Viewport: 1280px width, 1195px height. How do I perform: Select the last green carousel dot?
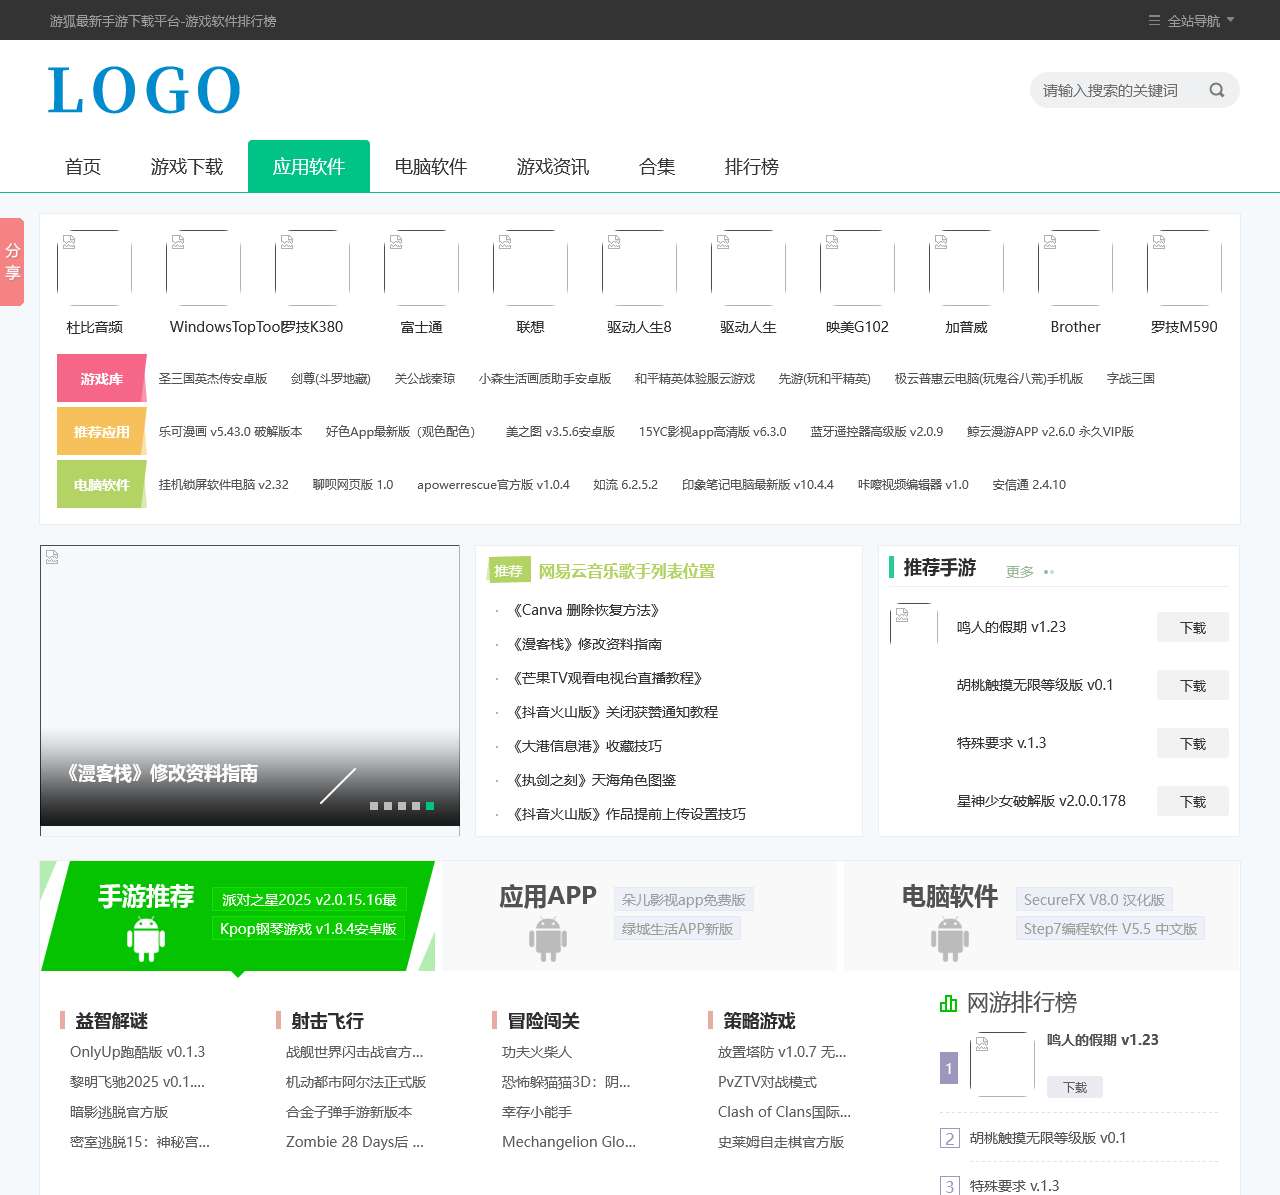tap(430, 805)
